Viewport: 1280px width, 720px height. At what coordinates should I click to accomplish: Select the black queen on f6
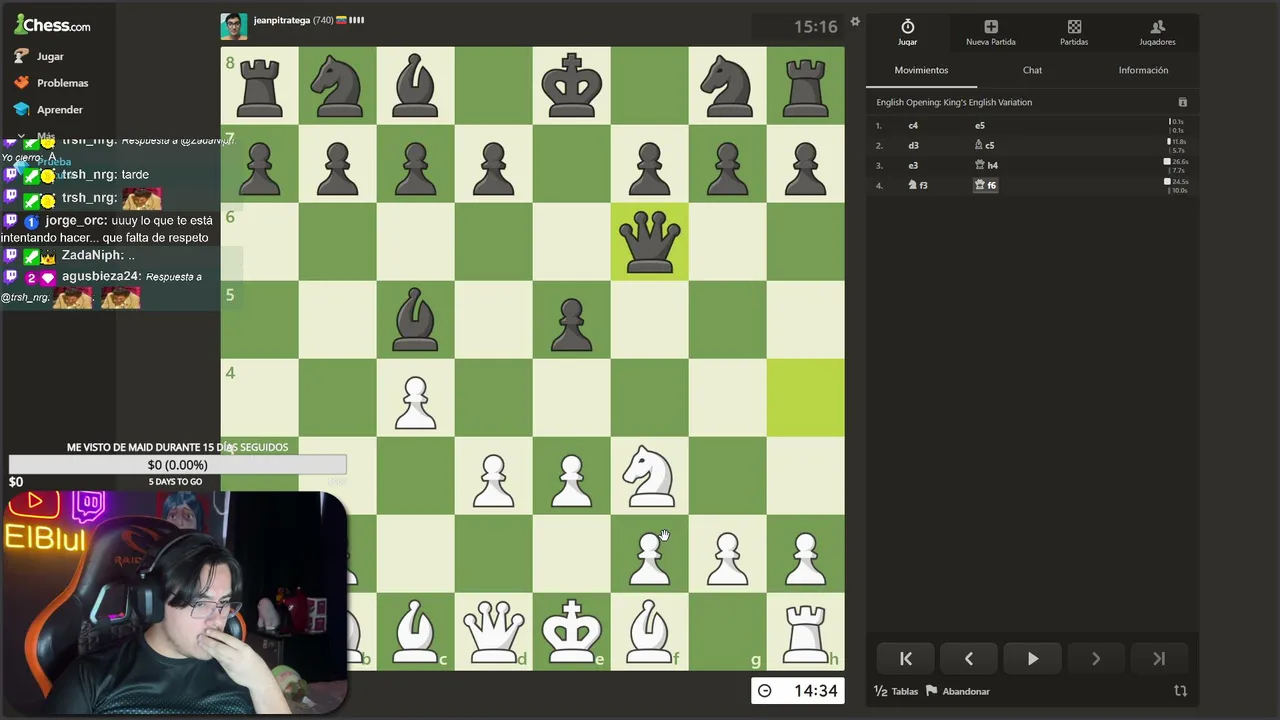[x=650, y=242]
